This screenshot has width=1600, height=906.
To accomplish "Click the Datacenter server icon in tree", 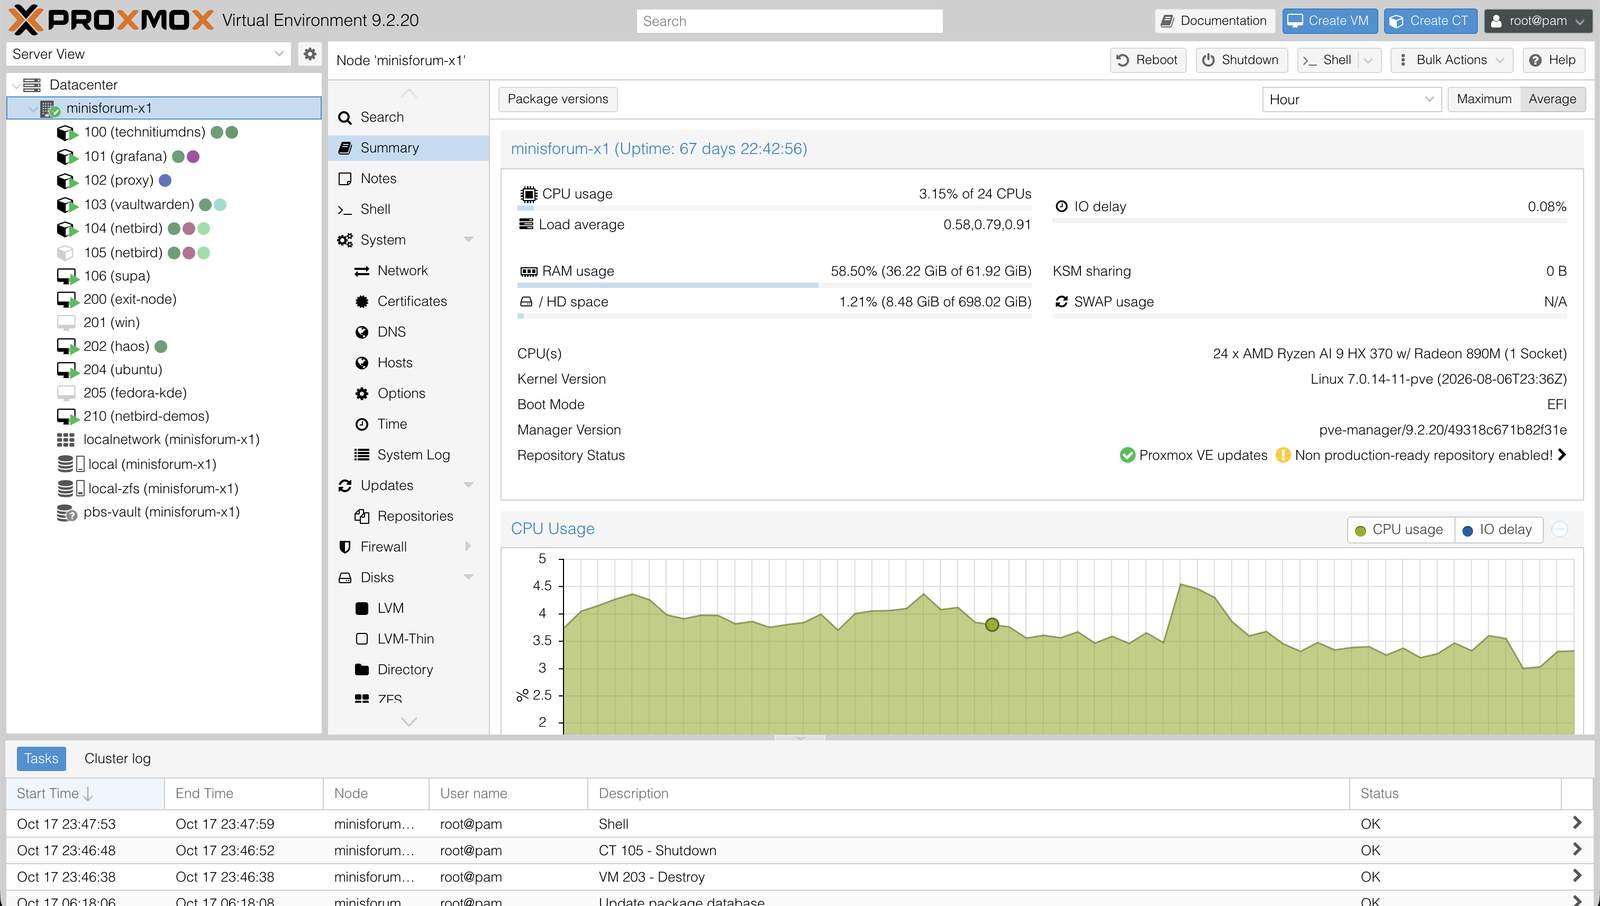I will click(32, 85).
